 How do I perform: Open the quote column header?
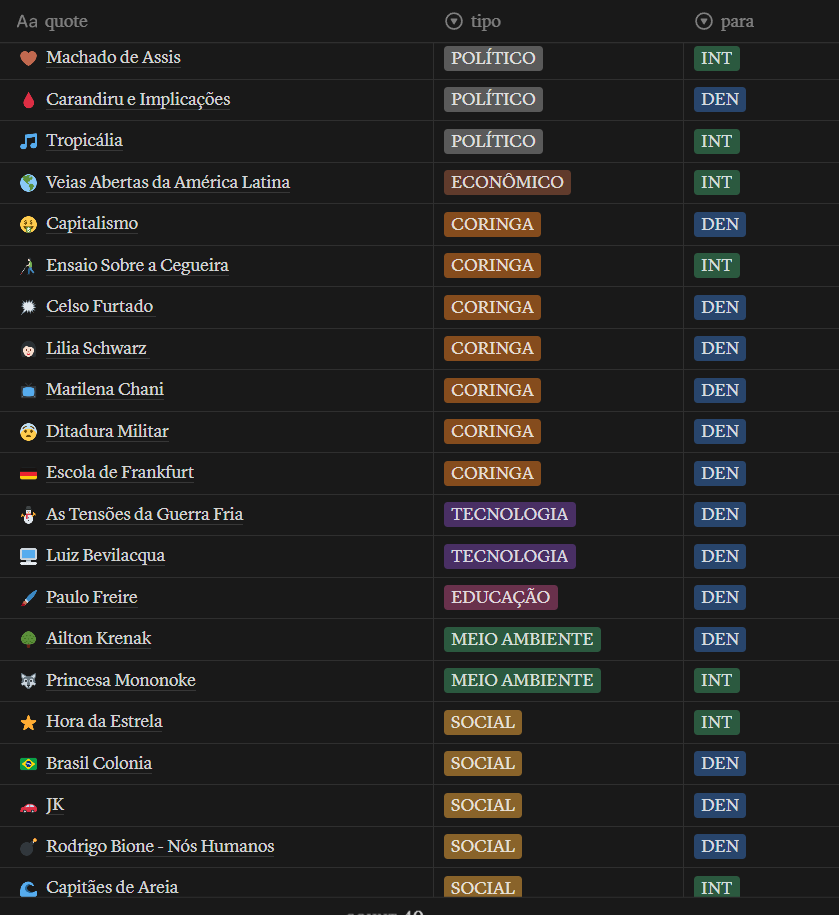(x=53, y=22)
